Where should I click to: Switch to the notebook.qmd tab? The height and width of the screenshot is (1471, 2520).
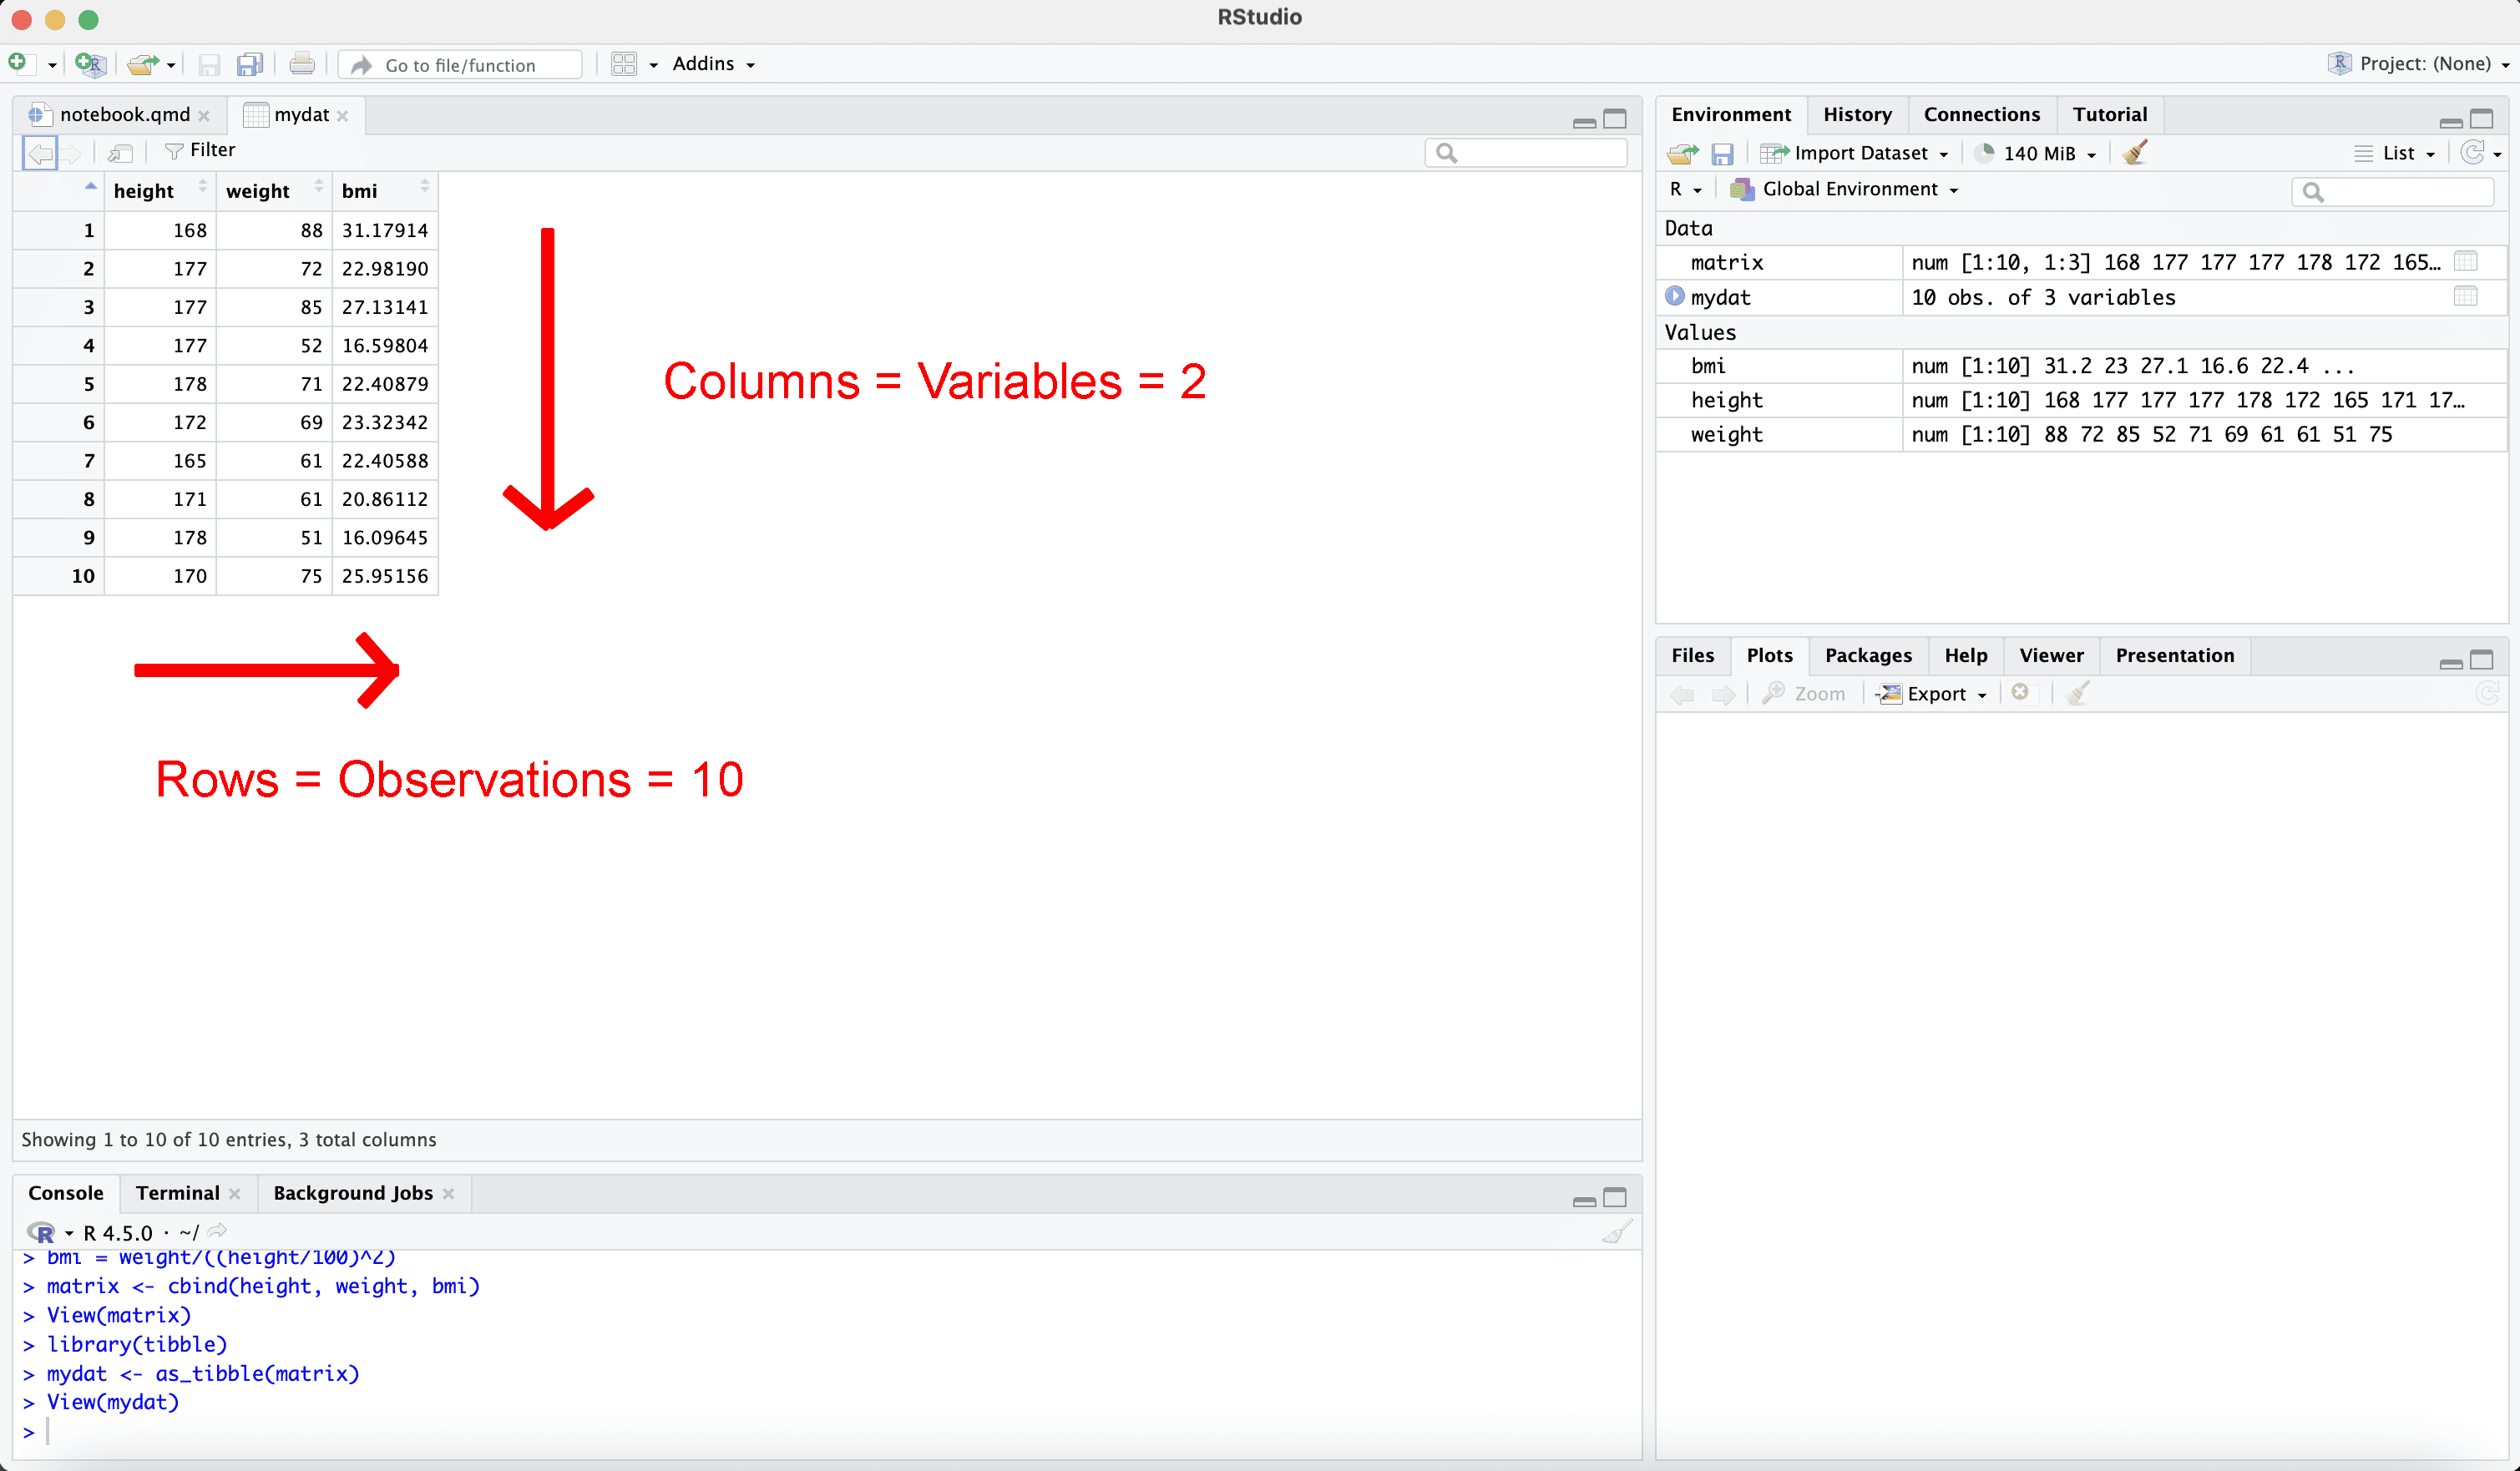124,115
